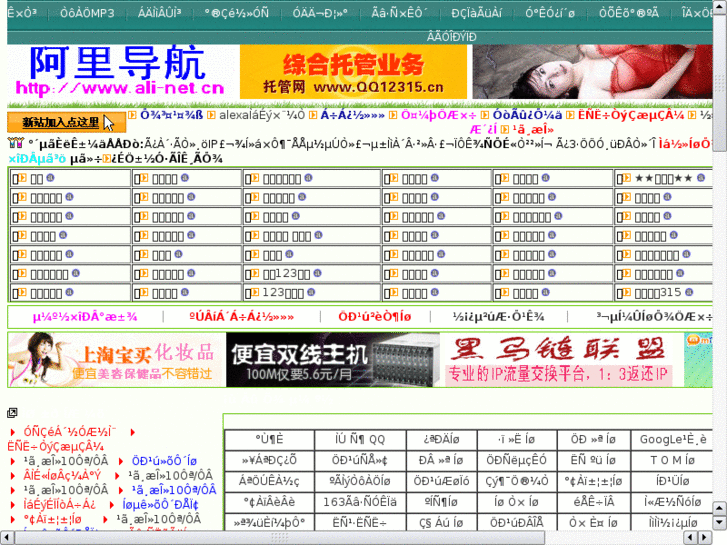Screen dimensions: 727x545
Task: Open the ★★ link in the site table
Action: pos(663,178)
